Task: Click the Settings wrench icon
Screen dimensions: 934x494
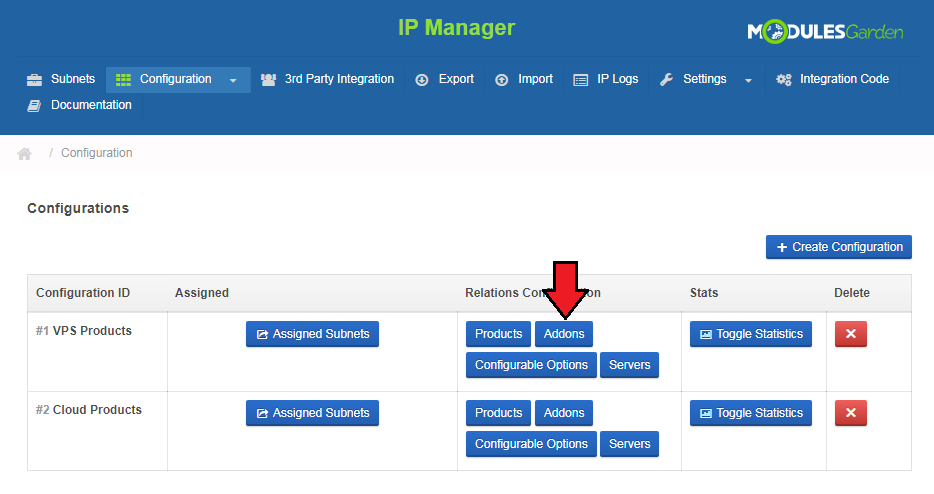Action: 667,80
